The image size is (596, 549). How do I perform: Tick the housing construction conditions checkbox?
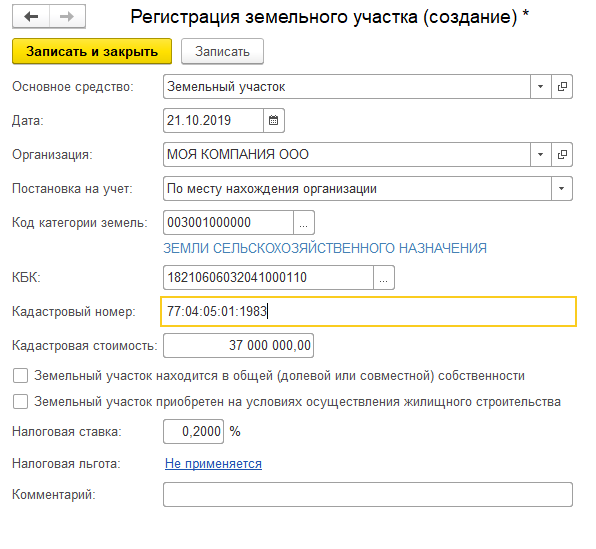click(x=21, y=401)
